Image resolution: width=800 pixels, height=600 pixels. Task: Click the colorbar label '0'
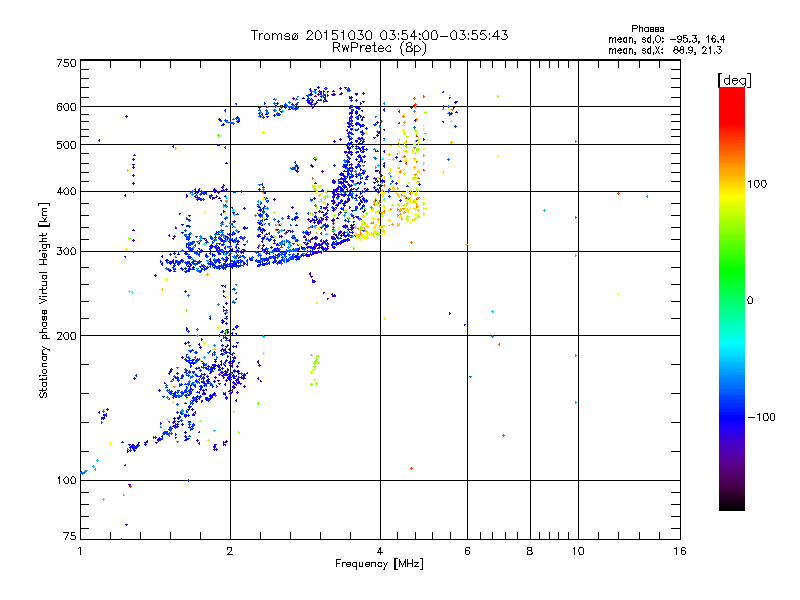coord(750,301)
